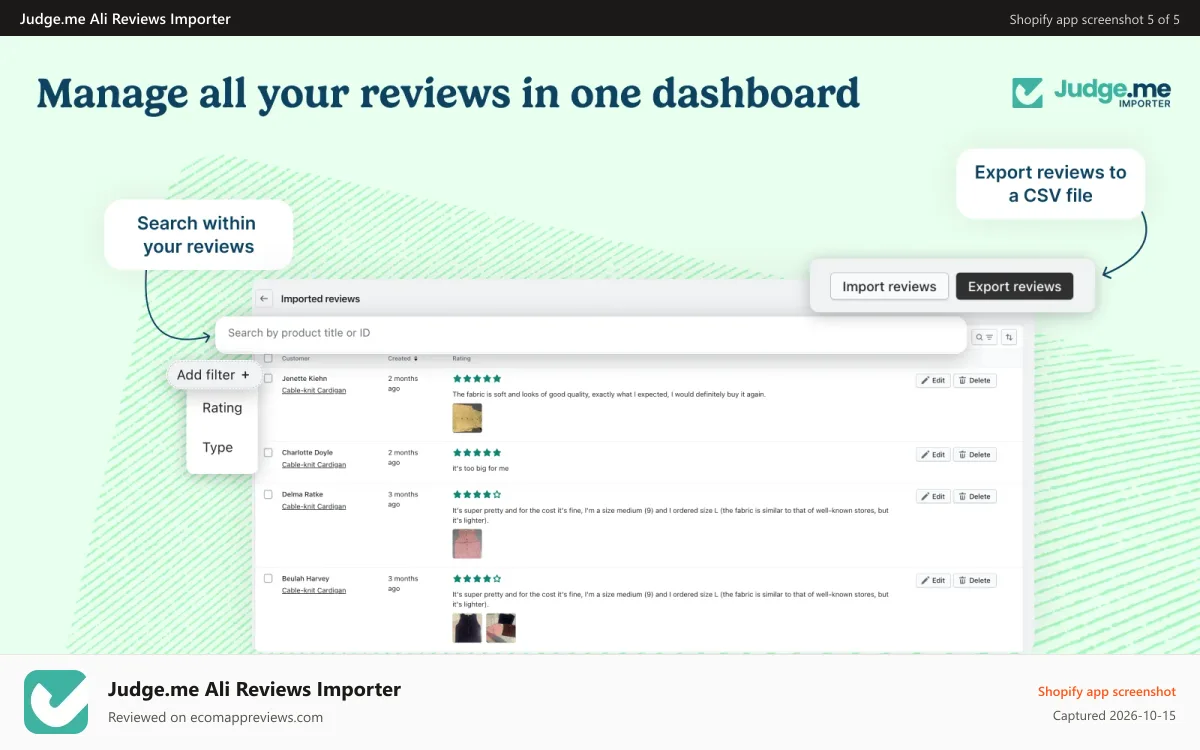Focus the Search by product title field
Image resolution: width=1200 pixels, height=750 pixels.
pyautogui.click(x=590, y=333)
